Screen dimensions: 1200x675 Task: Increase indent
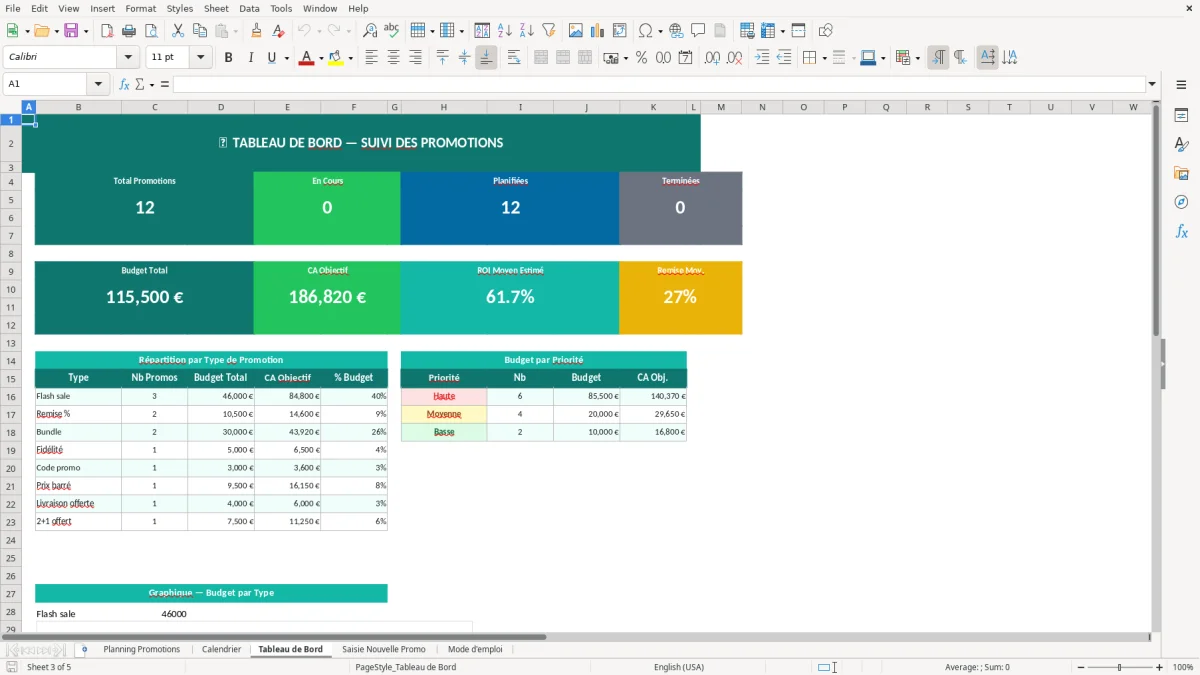(762, 58)
